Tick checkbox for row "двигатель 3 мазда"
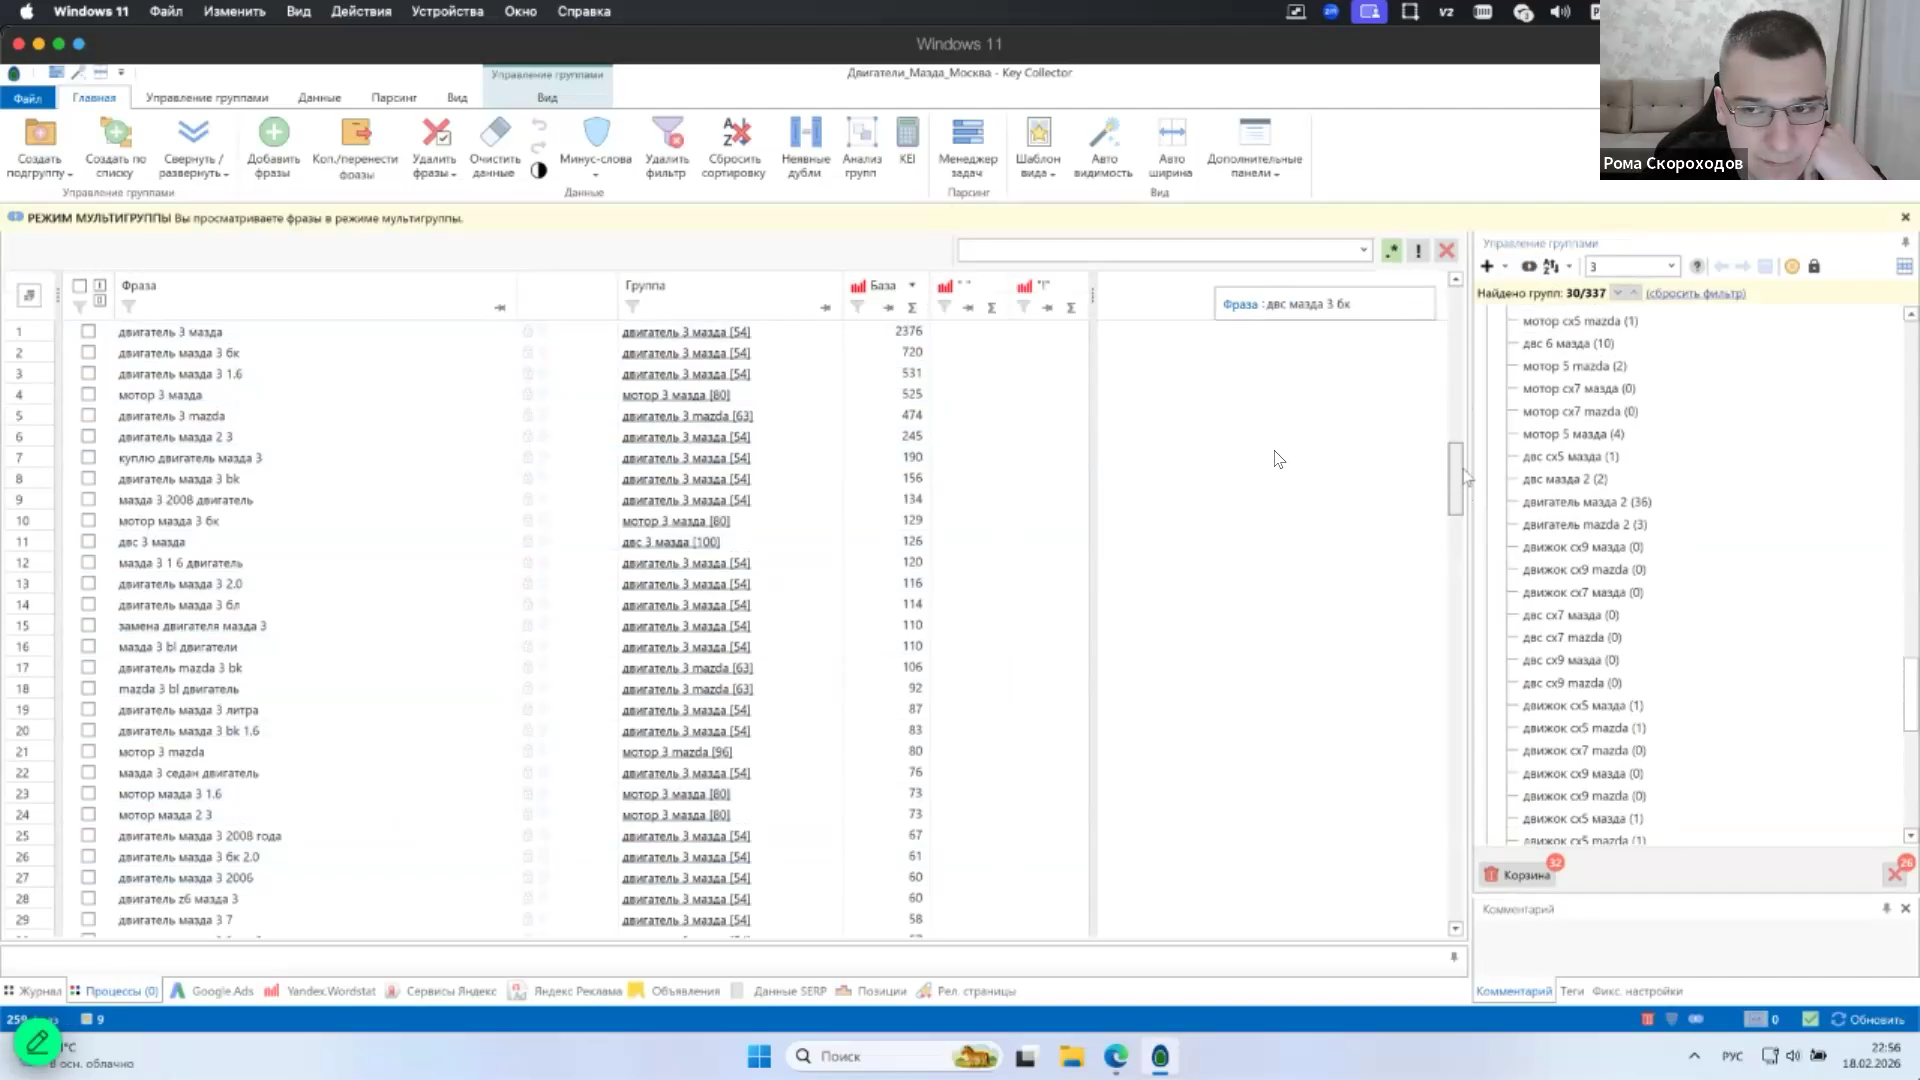 [x=88, y=331]
